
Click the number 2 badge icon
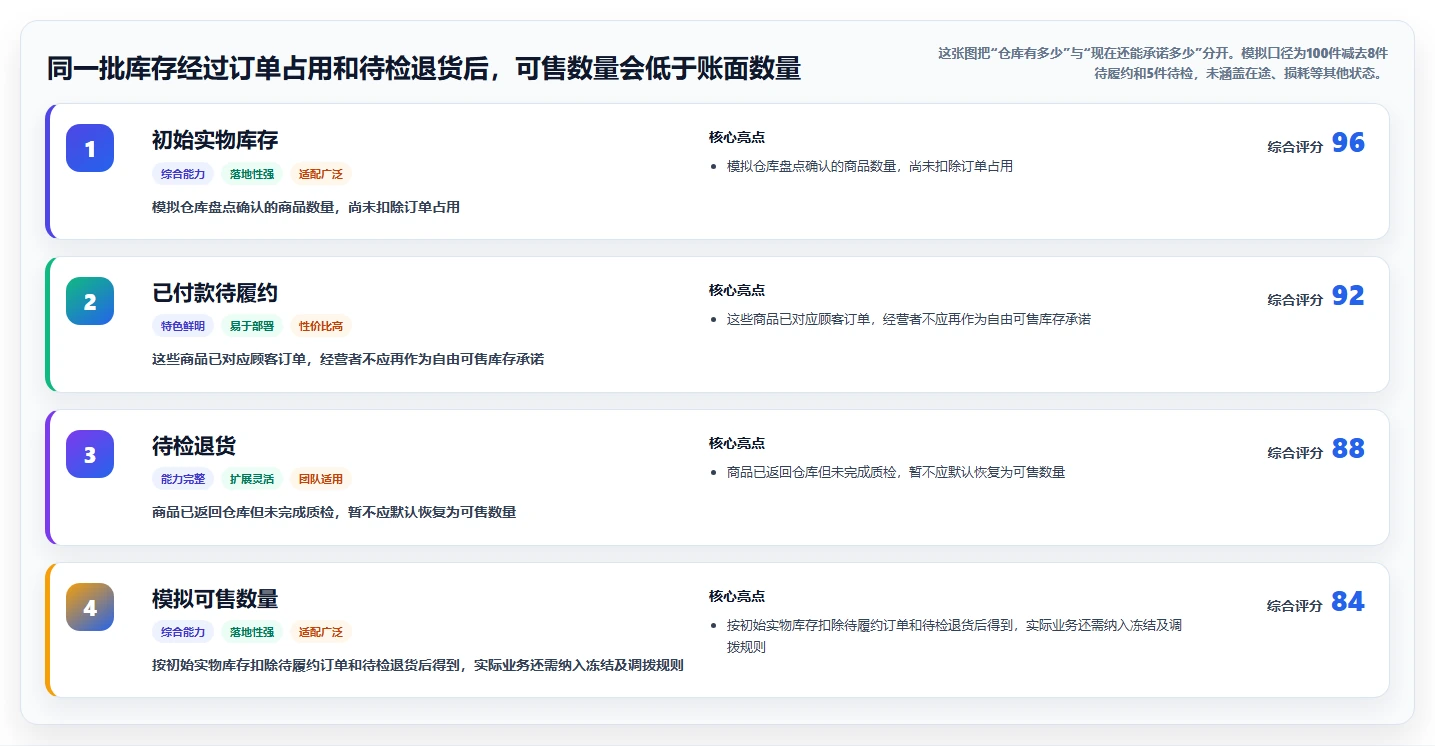pyautogui.click(x=90, y=301)
